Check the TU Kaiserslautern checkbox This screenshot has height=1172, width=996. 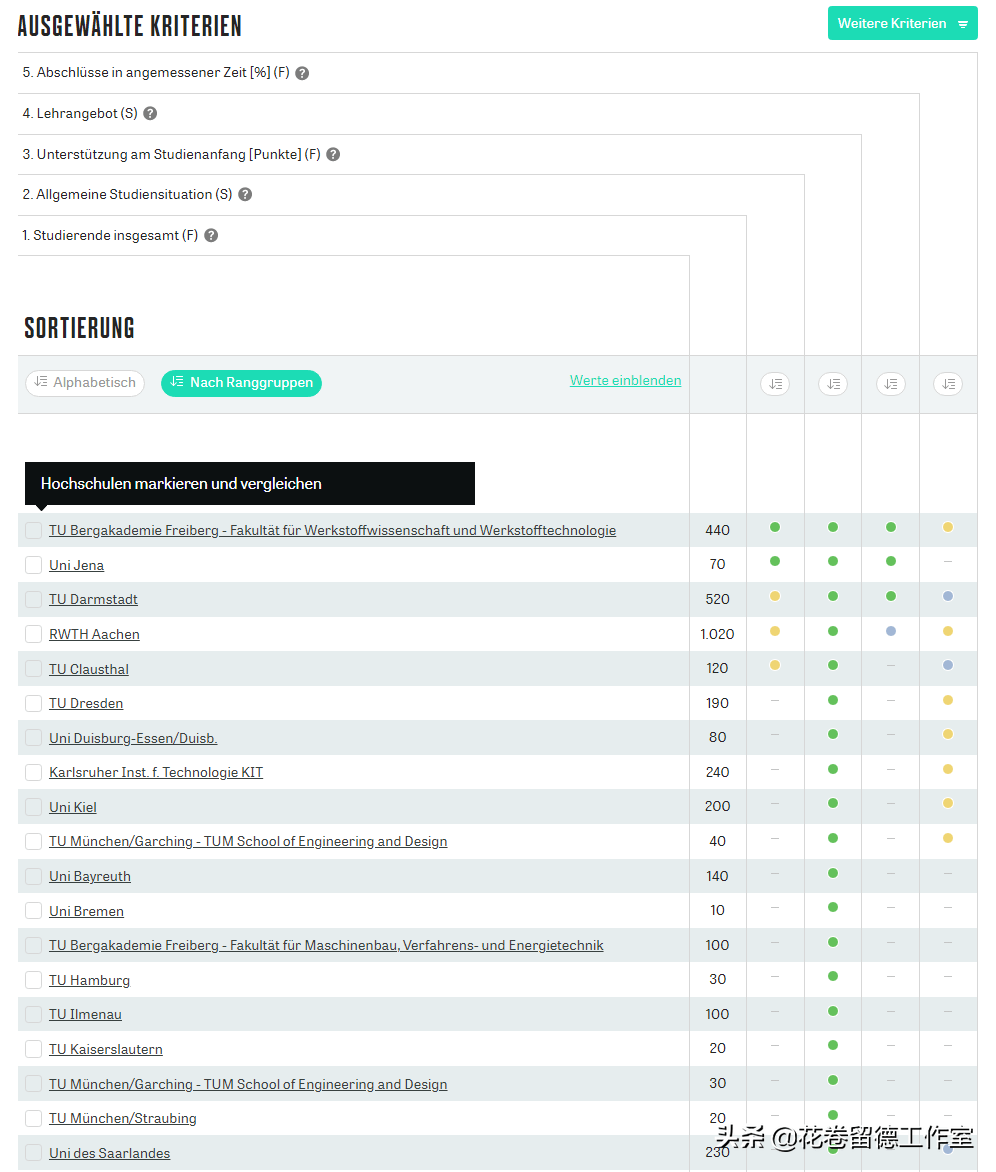34,1049
